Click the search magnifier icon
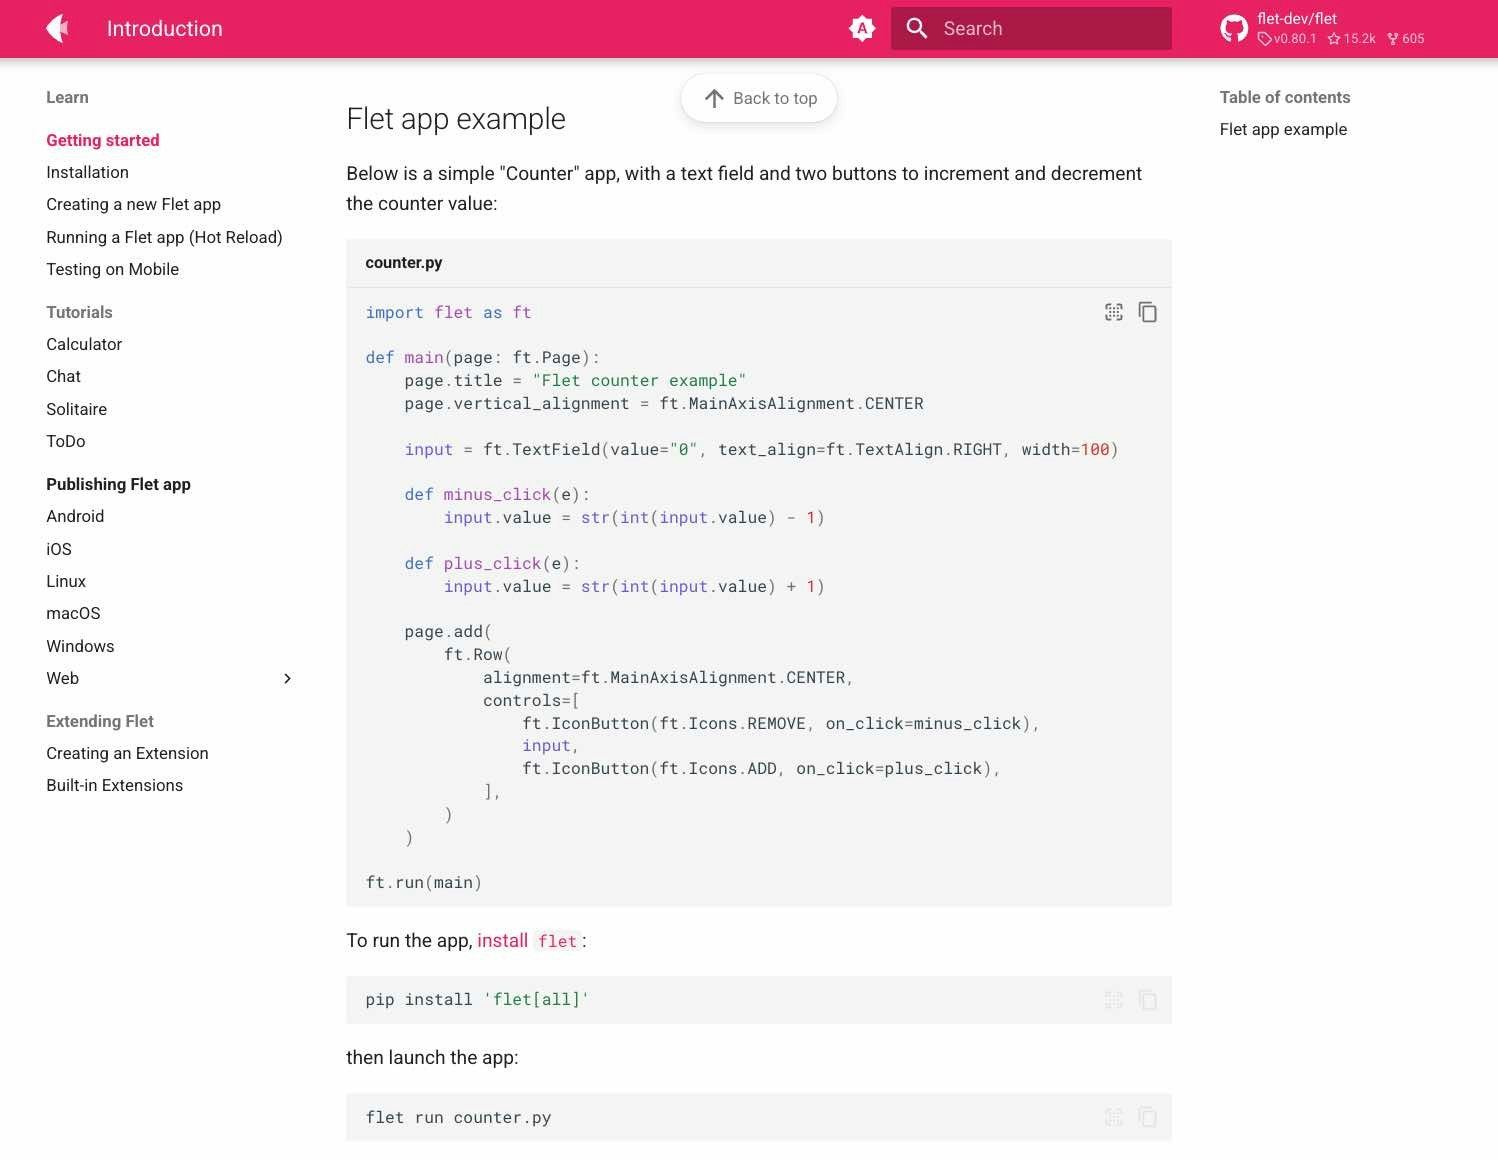 (x=917, y=28)
